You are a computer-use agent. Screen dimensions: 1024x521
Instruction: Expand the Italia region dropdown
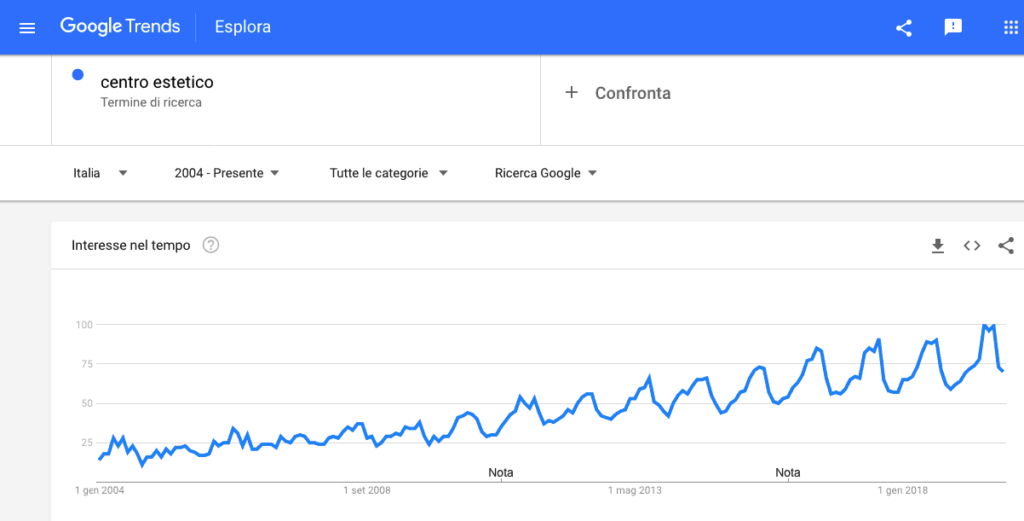(x=101, y=173)
